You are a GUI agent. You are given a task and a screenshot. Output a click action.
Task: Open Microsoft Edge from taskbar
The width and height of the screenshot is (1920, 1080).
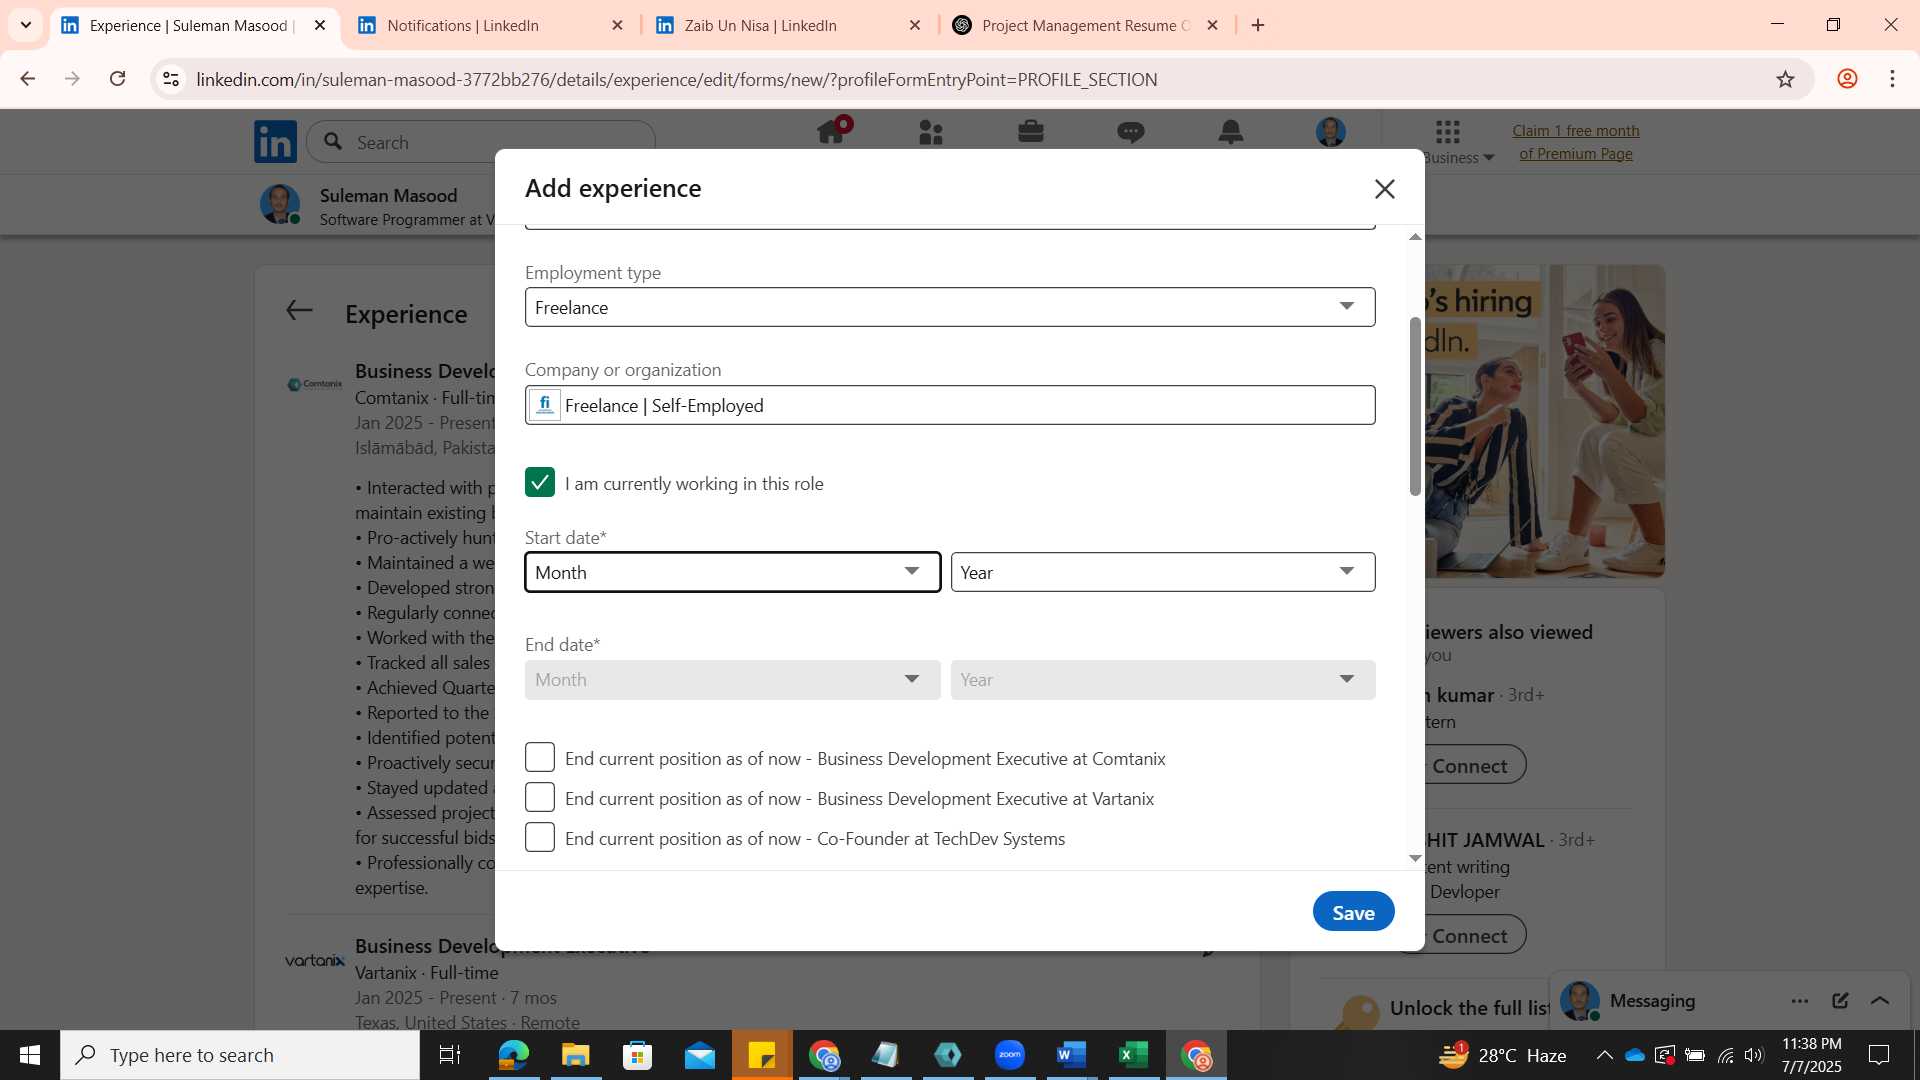coord(513,1055)
